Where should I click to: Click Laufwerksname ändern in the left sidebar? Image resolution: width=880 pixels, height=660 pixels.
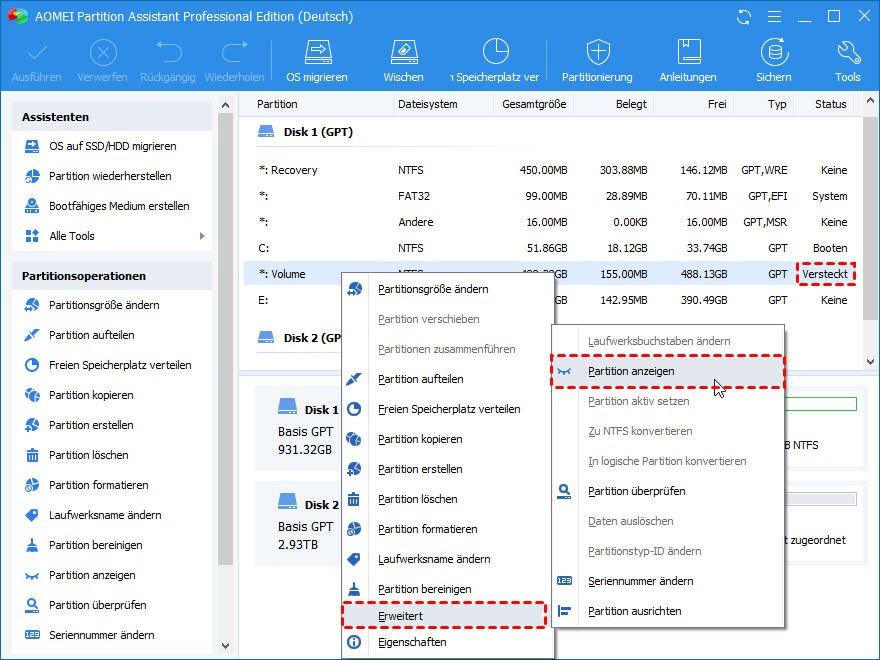(x=105, y=515)
